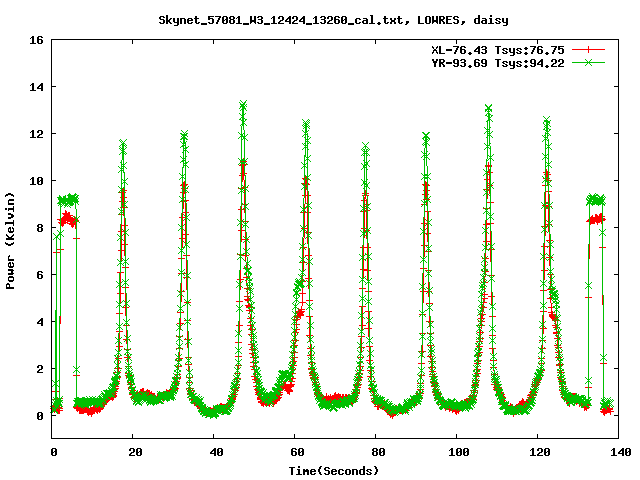Click the y-axis tick label 10
640x480 pixels.
coord(36,181)
